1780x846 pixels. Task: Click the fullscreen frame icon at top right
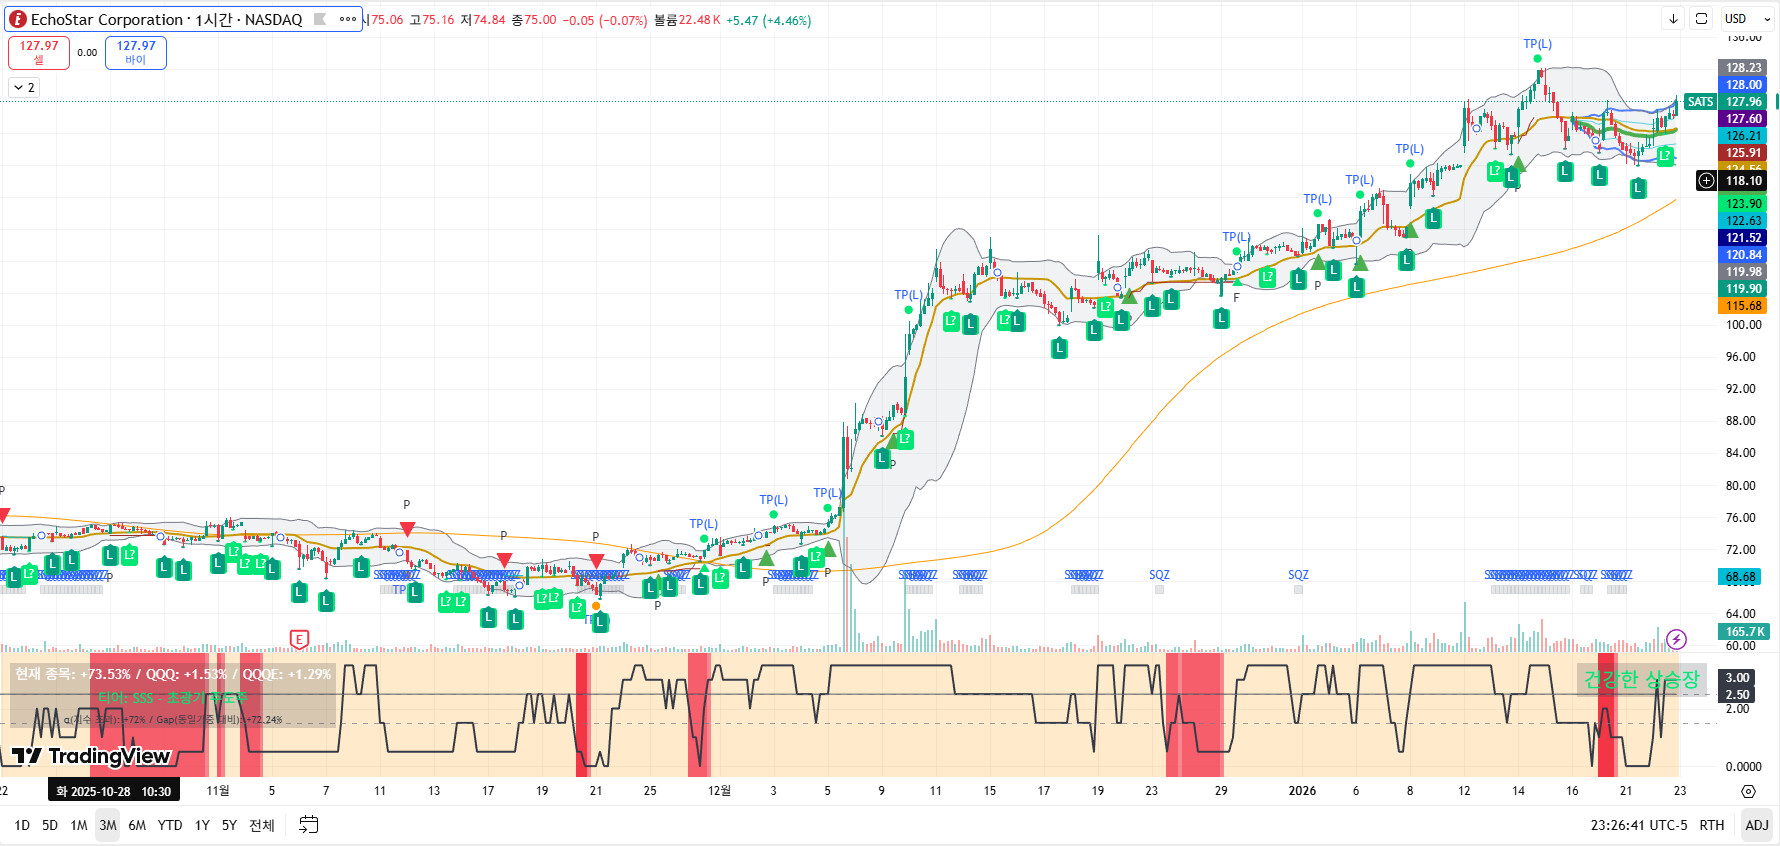(1701, 19)
